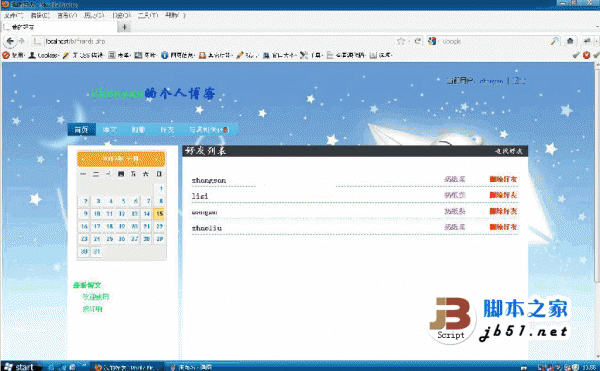Image resolution: width=600 pixels, height=371 pixels.
Task: Open the Disable menu in Web Developer toolbar
Action: click(14, 55)
